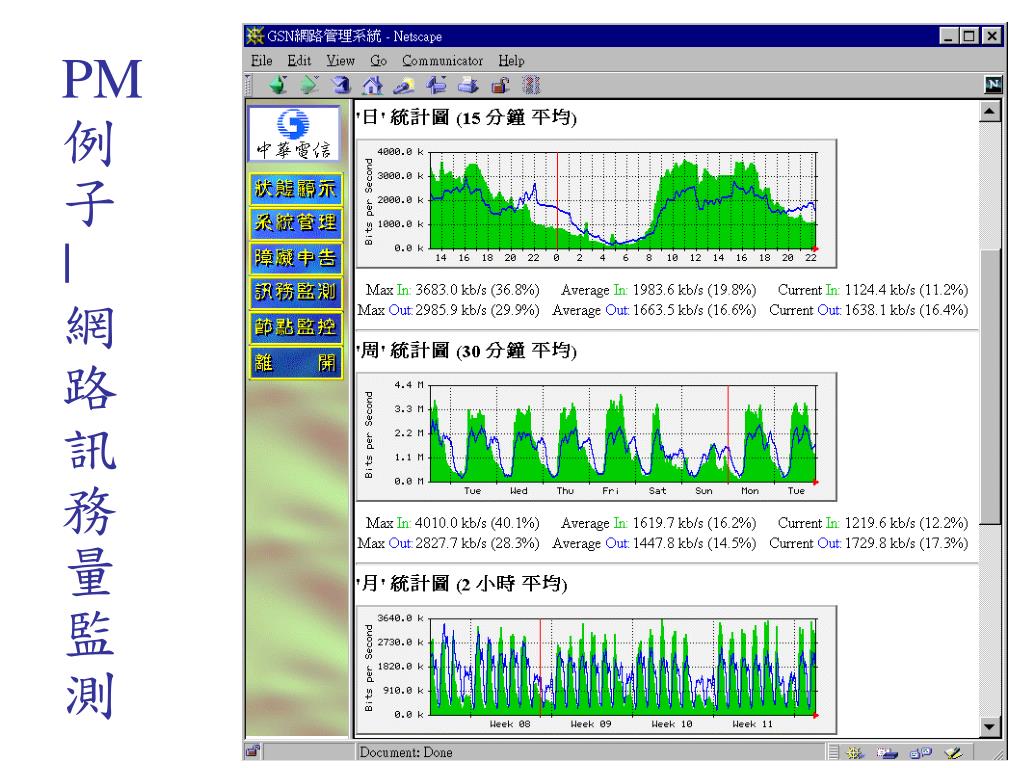
Task: Open the Guide toolbar icon
Action: 436,85
